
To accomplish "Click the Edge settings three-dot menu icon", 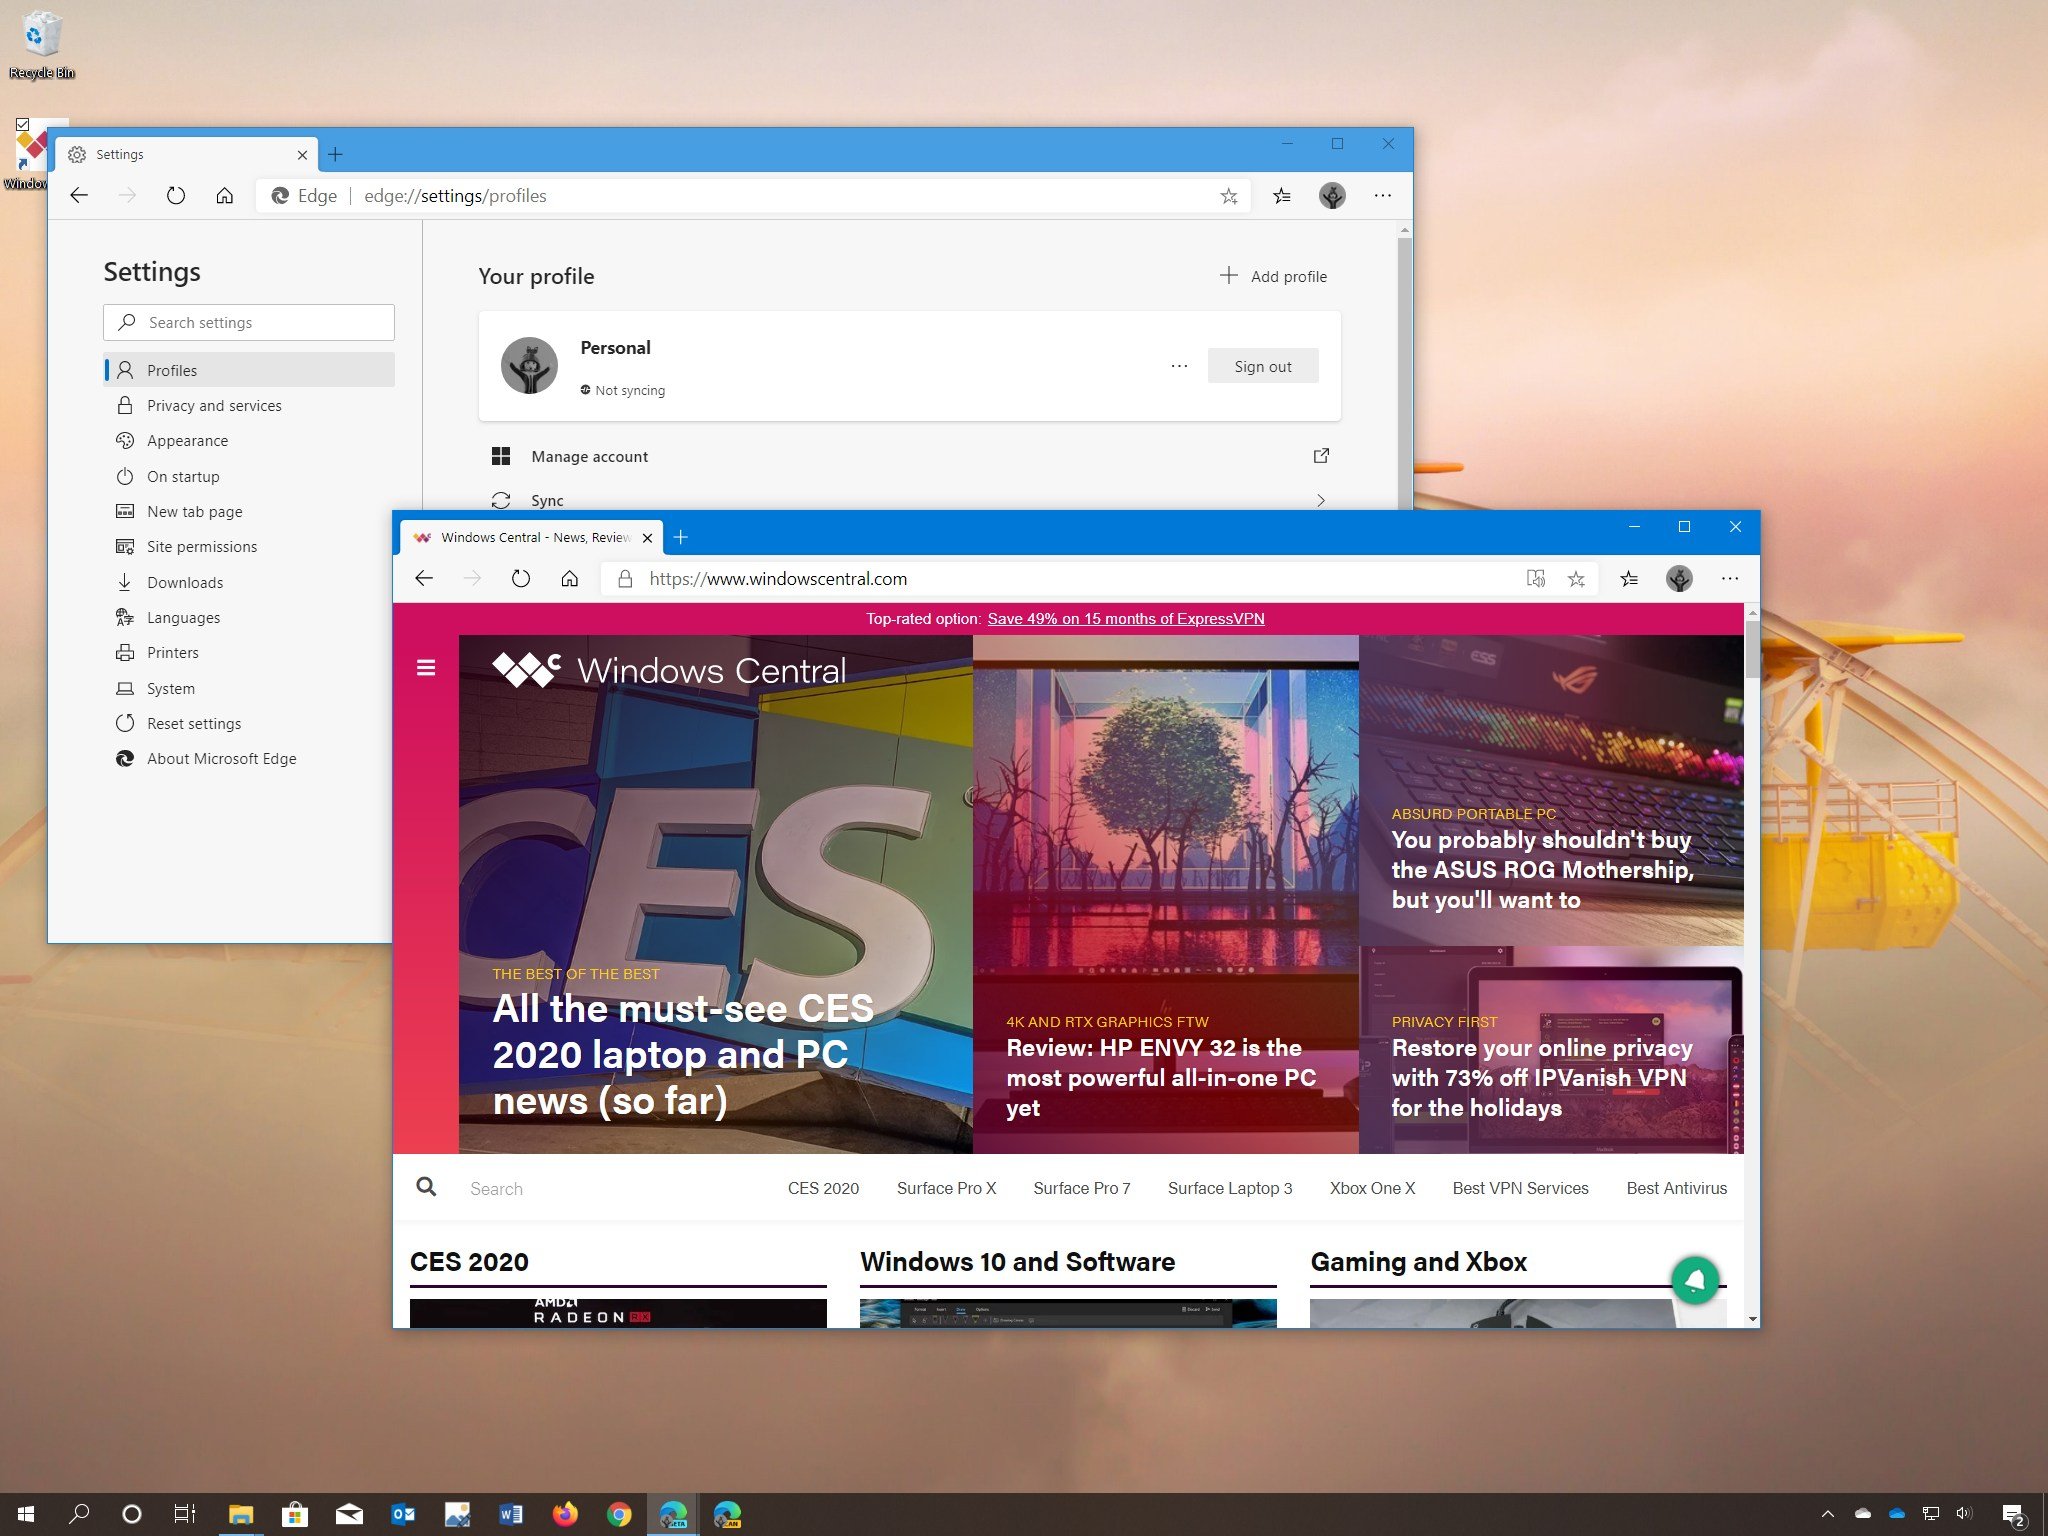I will (x=1384, y=194).
